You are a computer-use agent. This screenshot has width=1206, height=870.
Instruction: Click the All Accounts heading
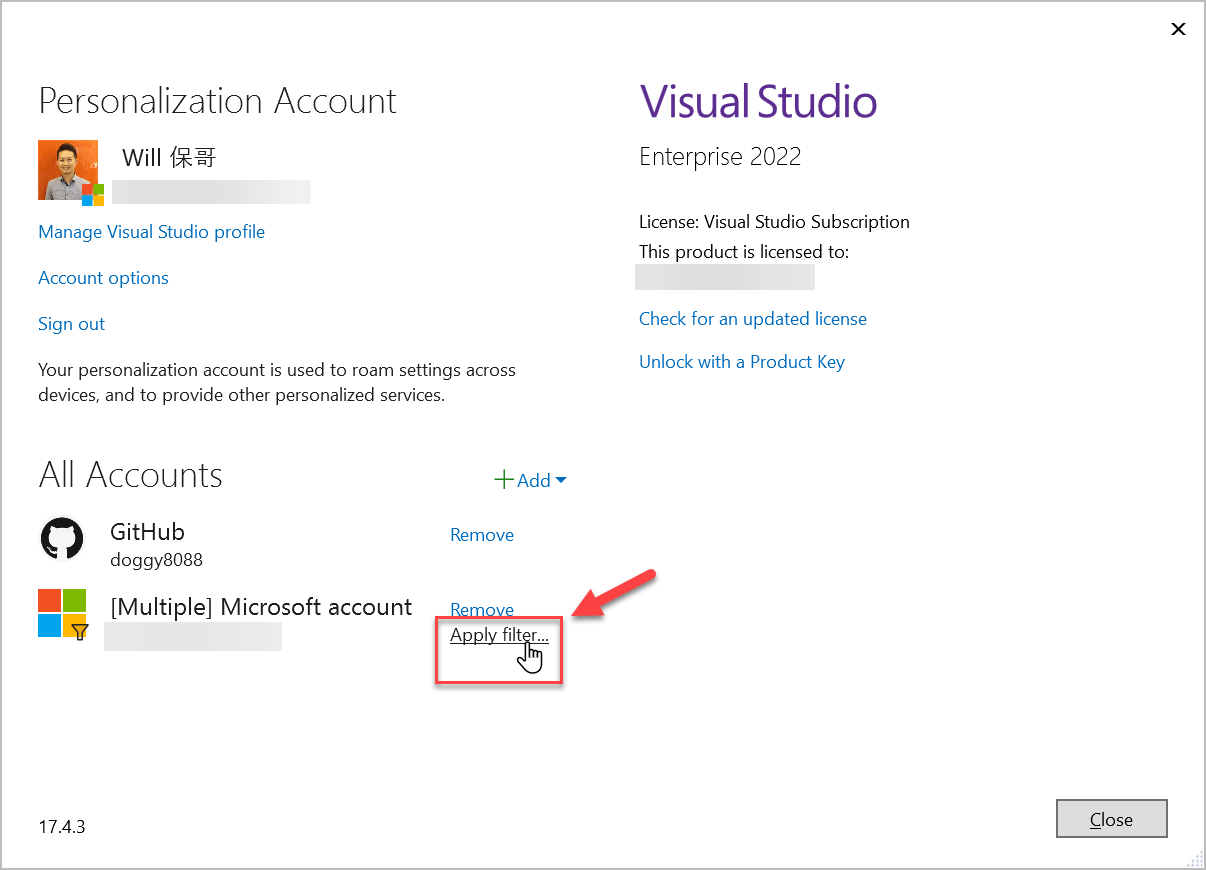coord(131,475)
